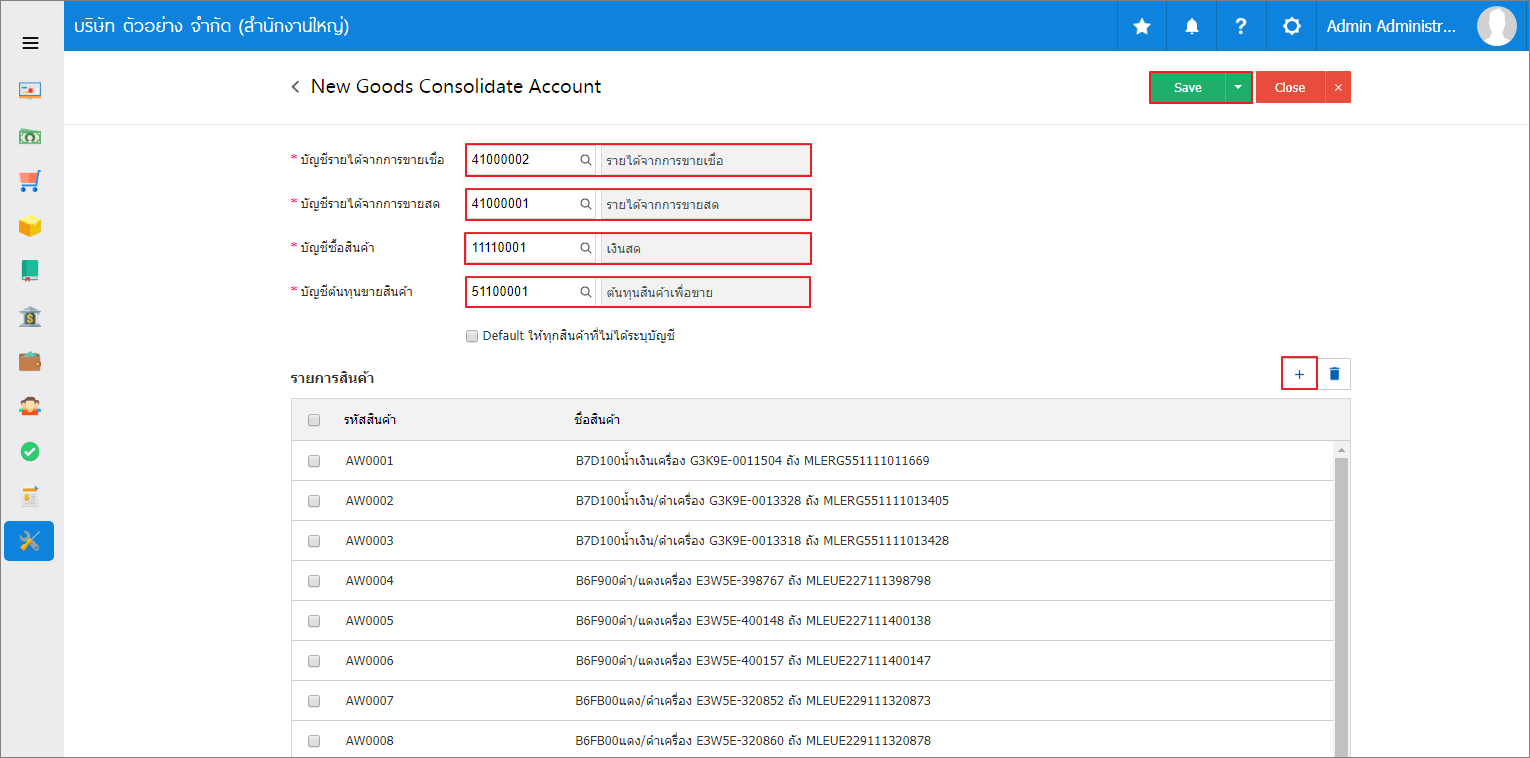Expand the Save button dropdown arrow
This screenshot has width=1530, height=758.
click(1238, 87)
